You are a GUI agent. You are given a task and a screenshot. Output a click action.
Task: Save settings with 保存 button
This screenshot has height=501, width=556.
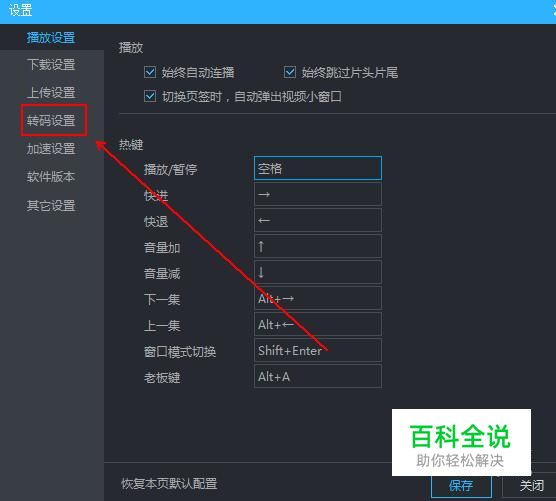point(461,486)
